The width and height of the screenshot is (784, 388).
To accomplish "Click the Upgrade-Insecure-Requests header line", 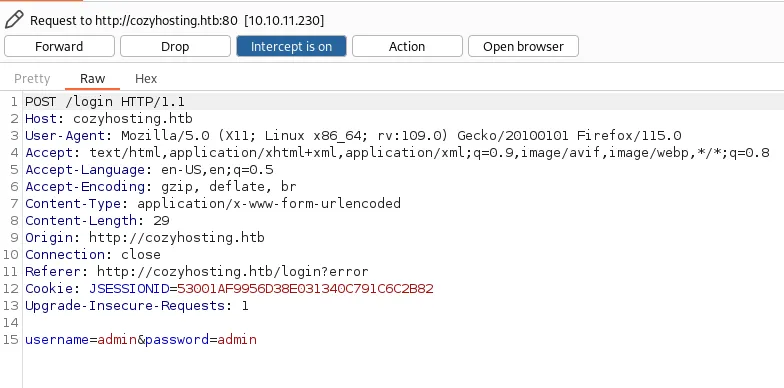I will click(x=136, y=306).
